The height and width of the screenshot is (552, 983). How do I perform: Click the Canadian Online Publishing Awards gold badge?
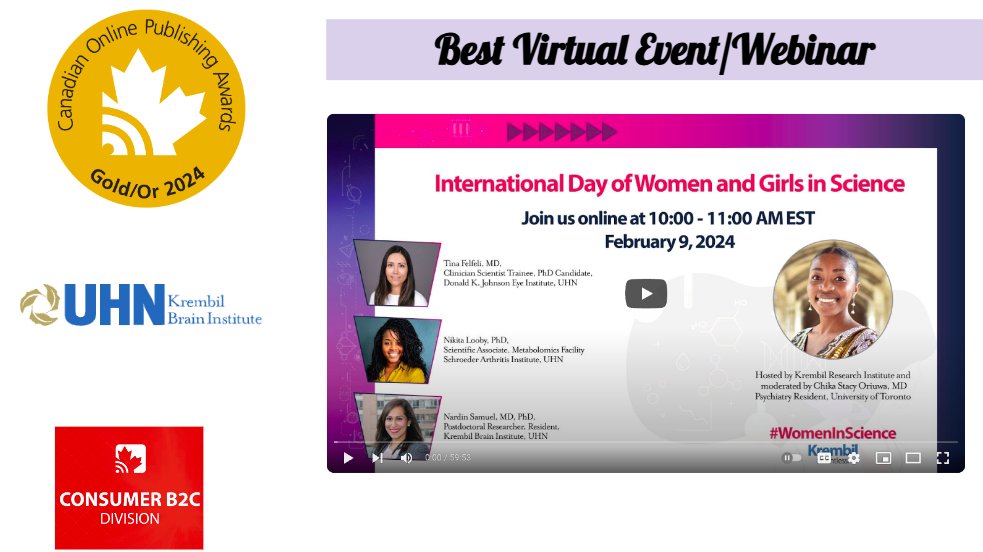click(146, 108)
